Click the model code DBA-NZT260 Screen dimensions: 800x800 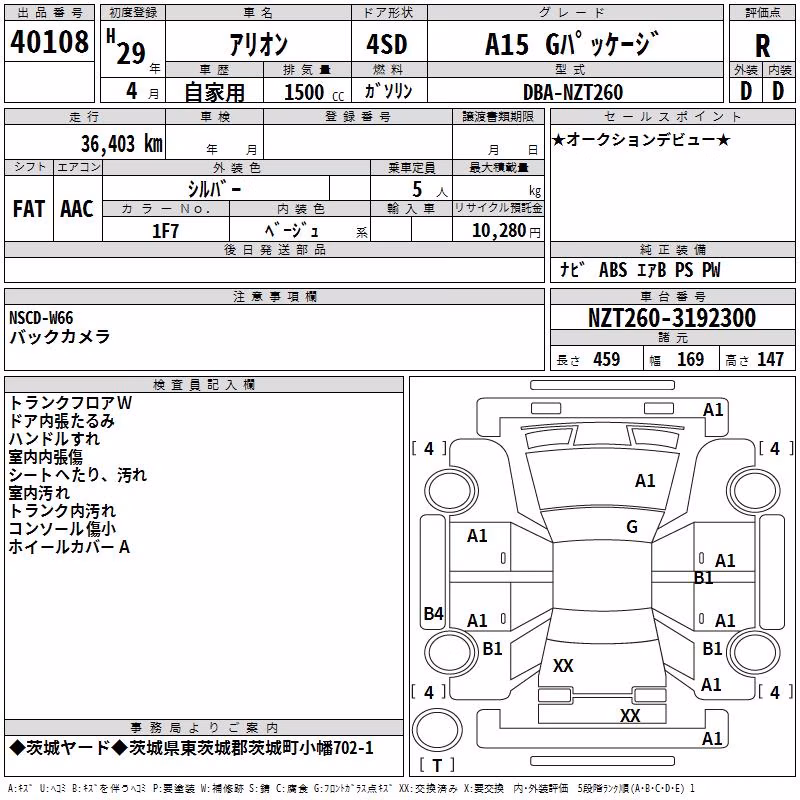pyautogui.click(x=573, y=92)
